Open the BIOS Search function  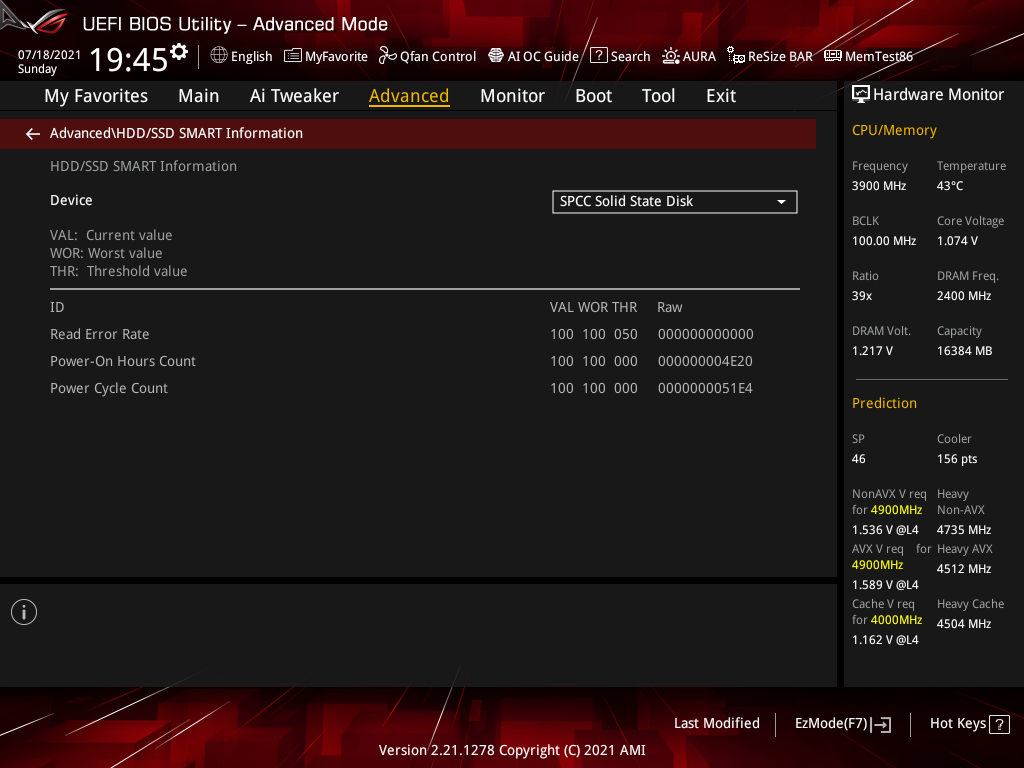tap(620, 56)
